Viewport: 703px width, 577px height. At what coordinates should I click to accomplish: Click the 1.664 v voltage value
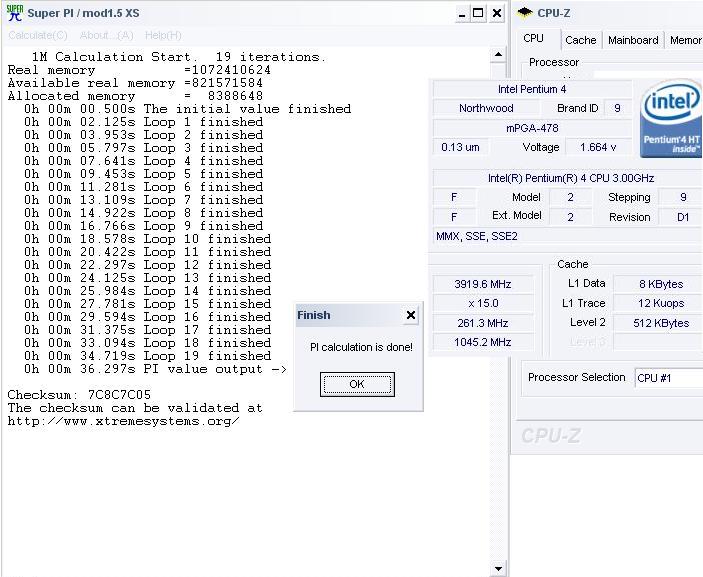click(x=598, y=148)
